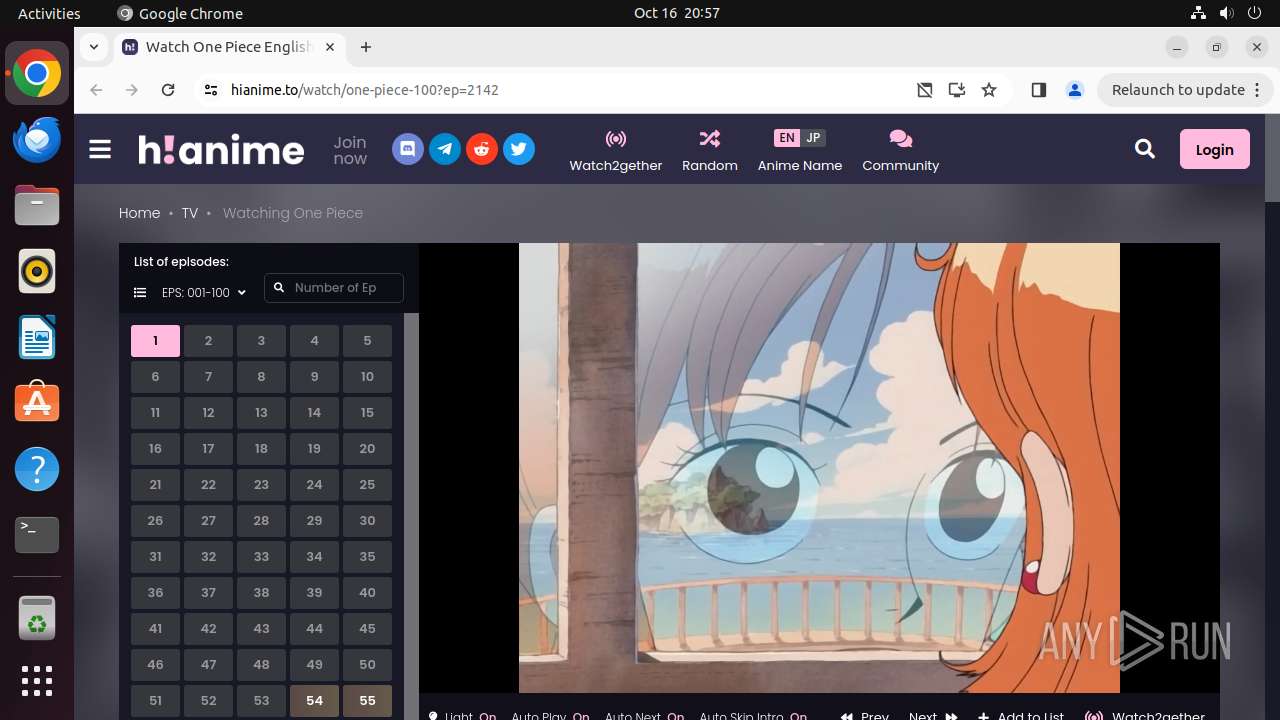Launch Rhythmbox from dock
The height and width of the screenshot is (720, 1280).
pyautogui.click(x=37, y=271)
